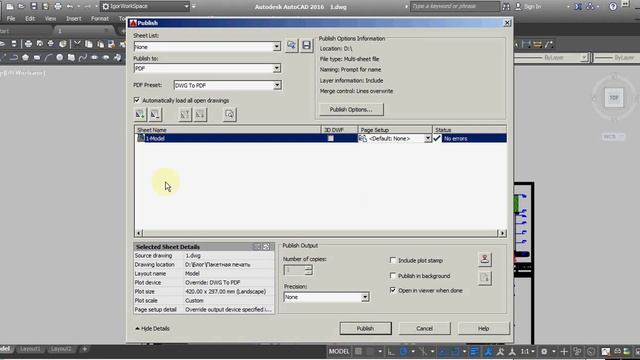Click the Sheet Name column header
The image size is (640, 360).
pyautogui.click(x=228, y=130)
